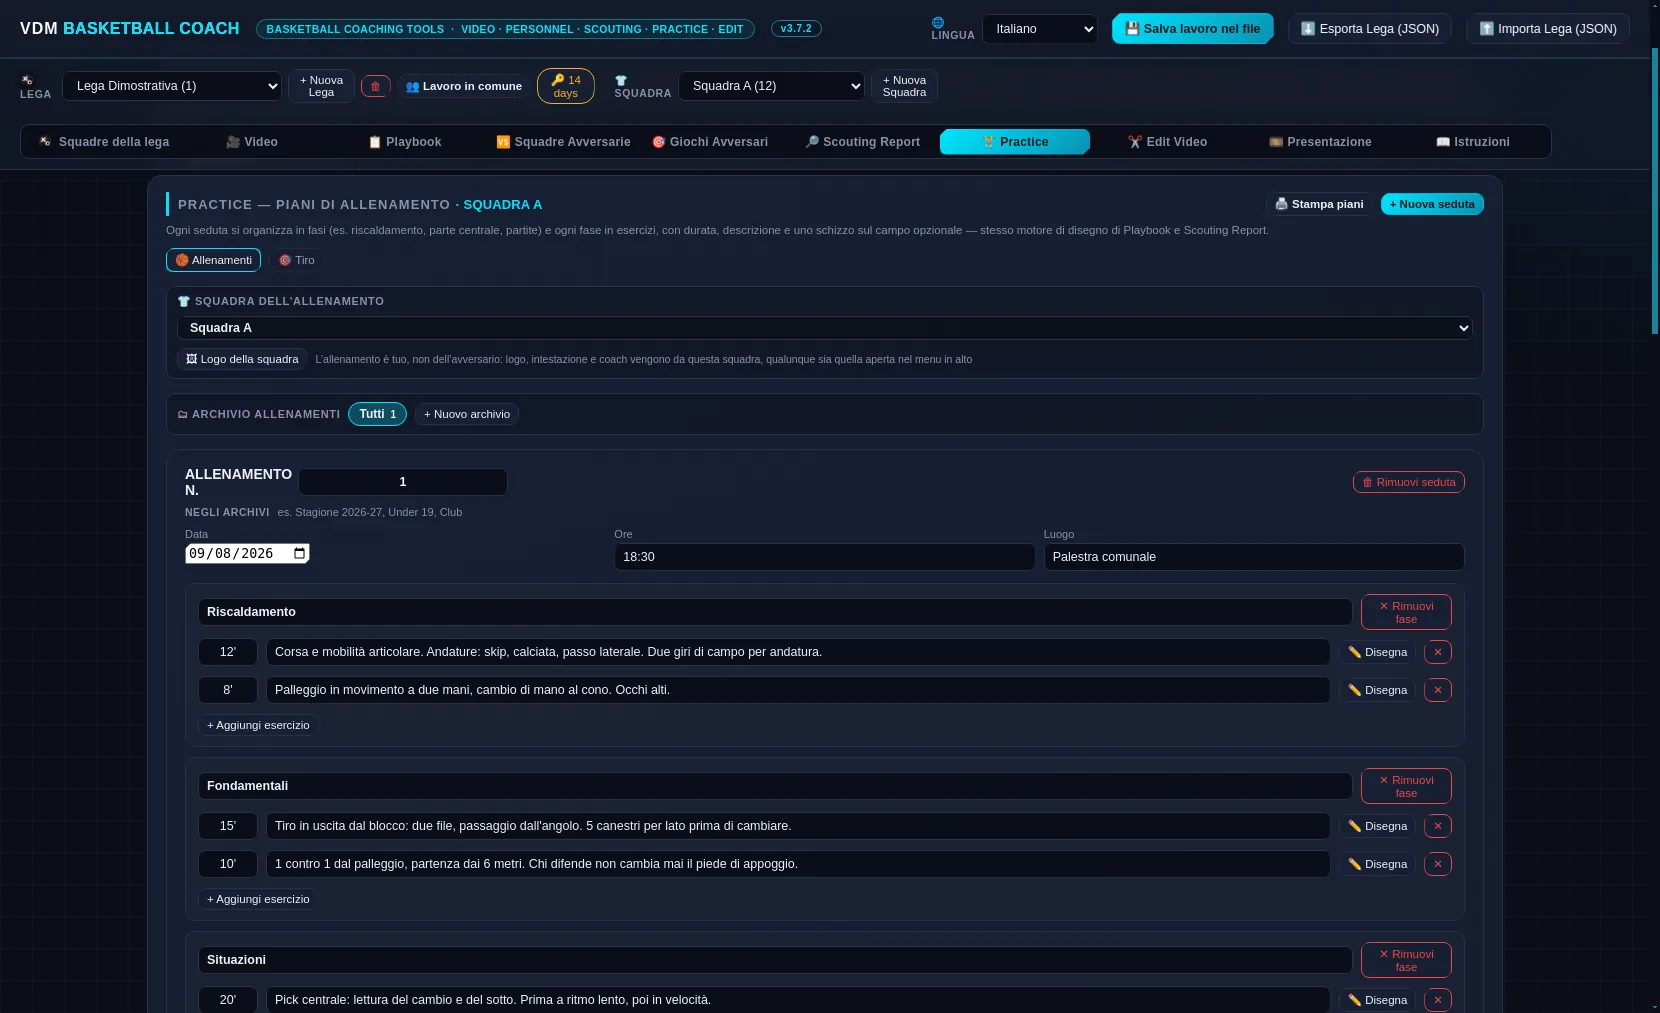Click the 14 days license key badge
This screenshot has width=1660, height=1013.
[566, 86]
